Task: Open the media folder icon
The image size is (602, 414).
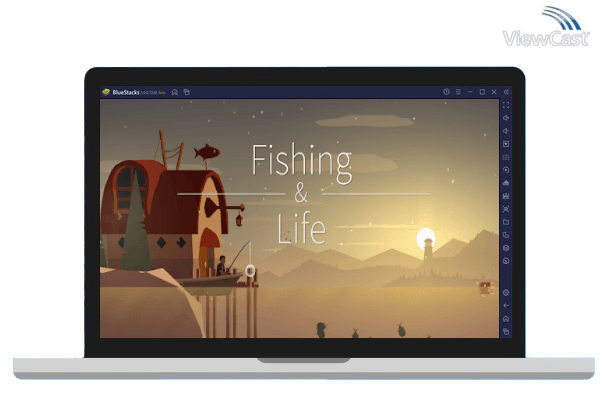Action: 506,222
